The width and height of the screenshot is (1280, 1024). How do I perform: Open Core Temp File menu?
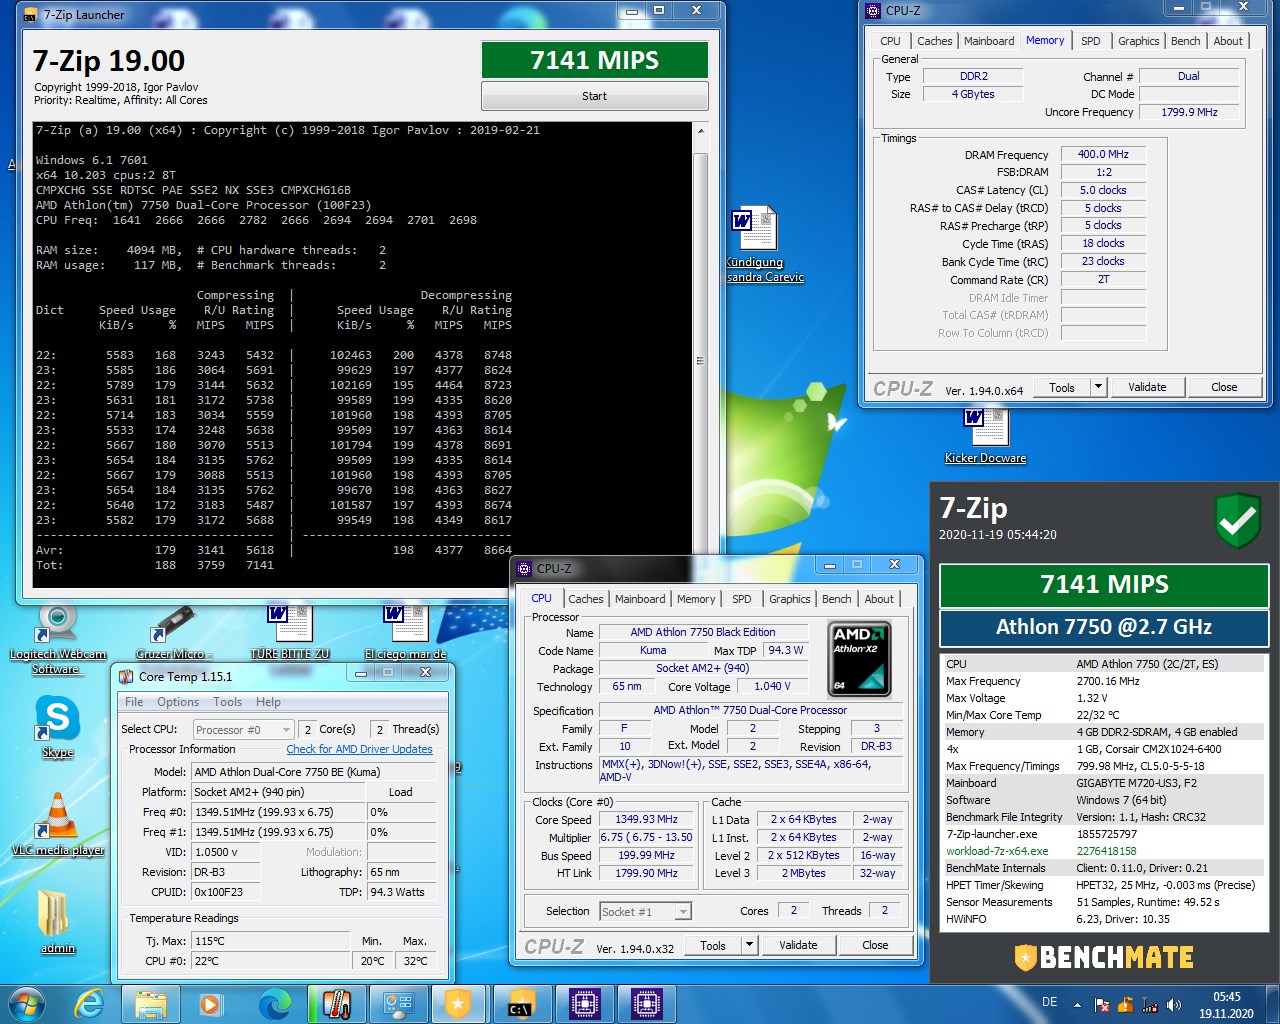134,702
